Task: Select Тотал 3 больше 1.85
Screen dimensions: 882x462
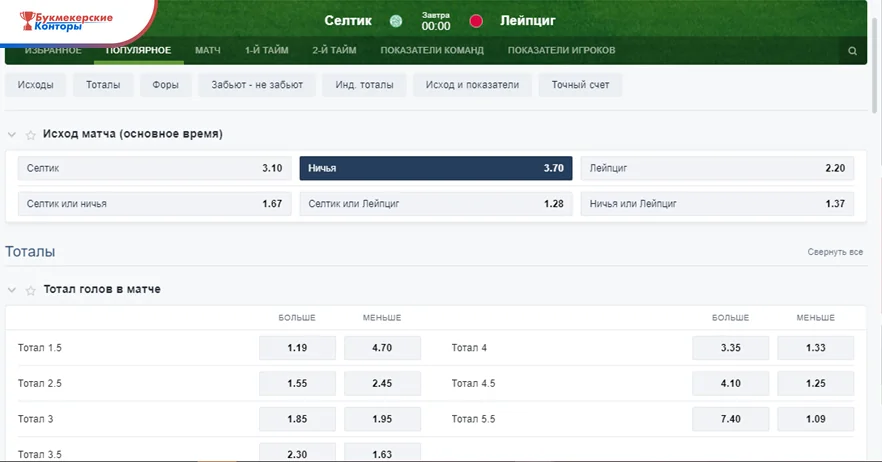Action: tap(297, 419)
